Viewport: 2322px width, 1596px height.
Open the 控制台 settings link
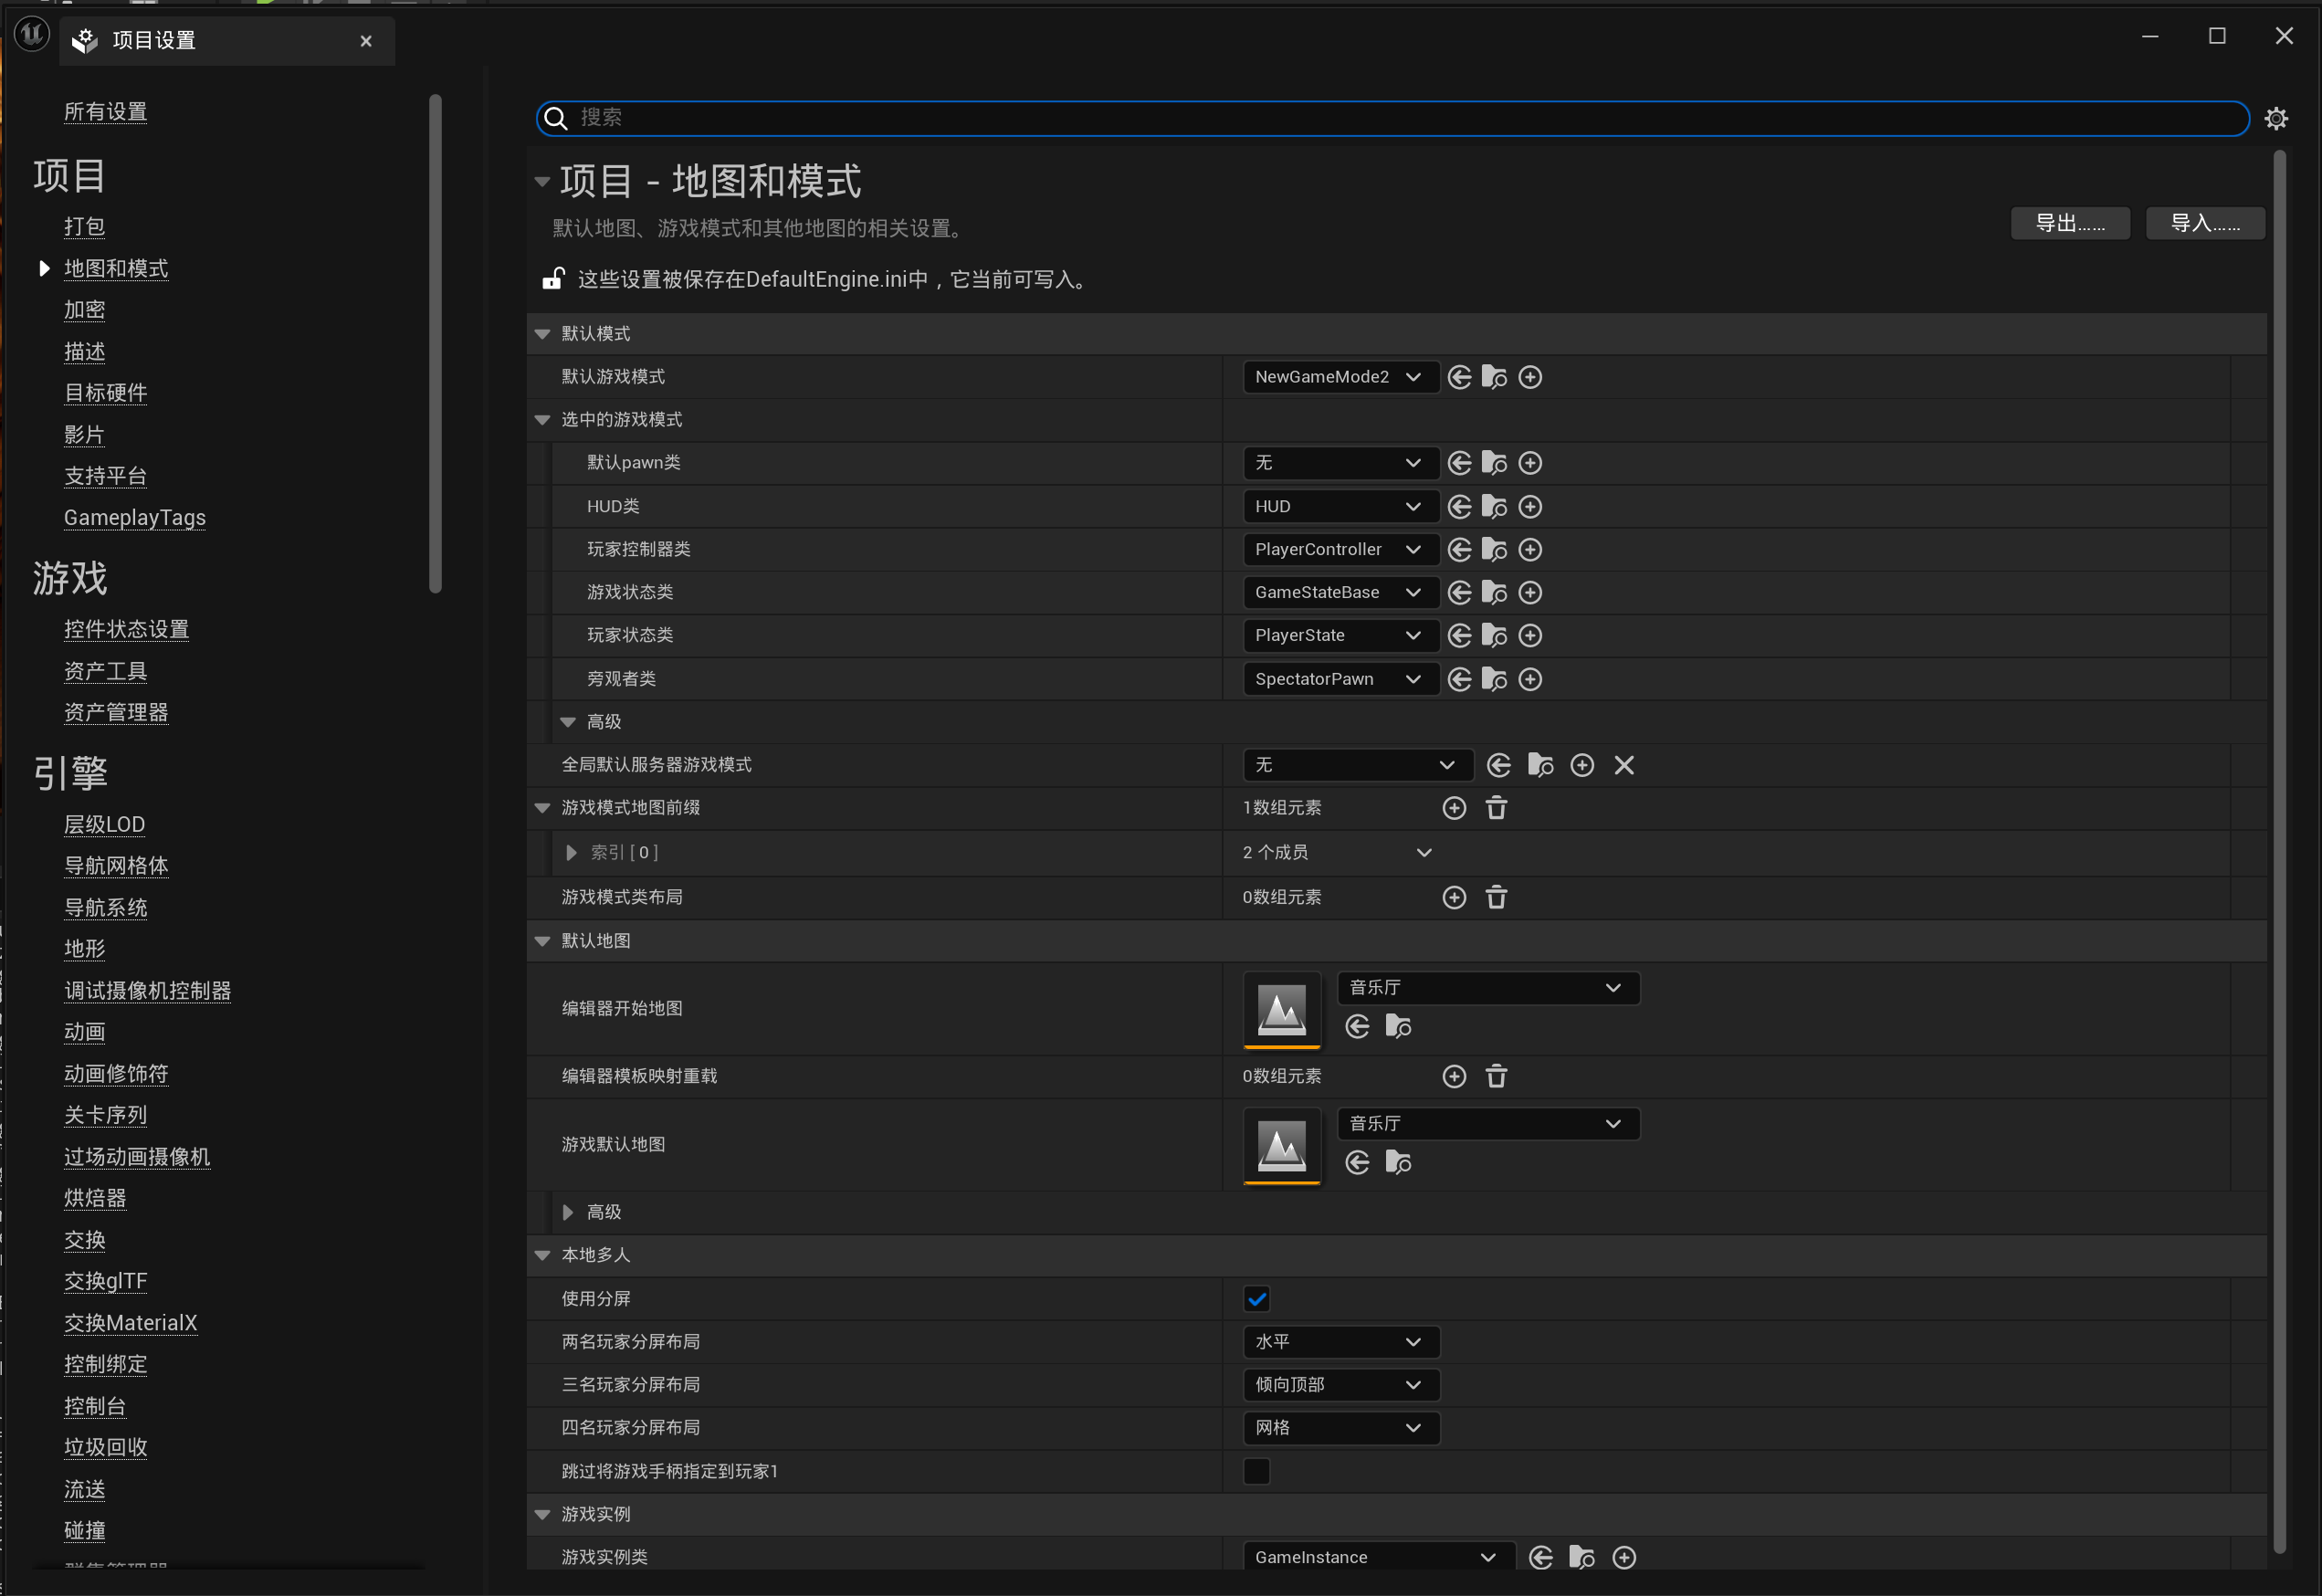[95, 1407]
